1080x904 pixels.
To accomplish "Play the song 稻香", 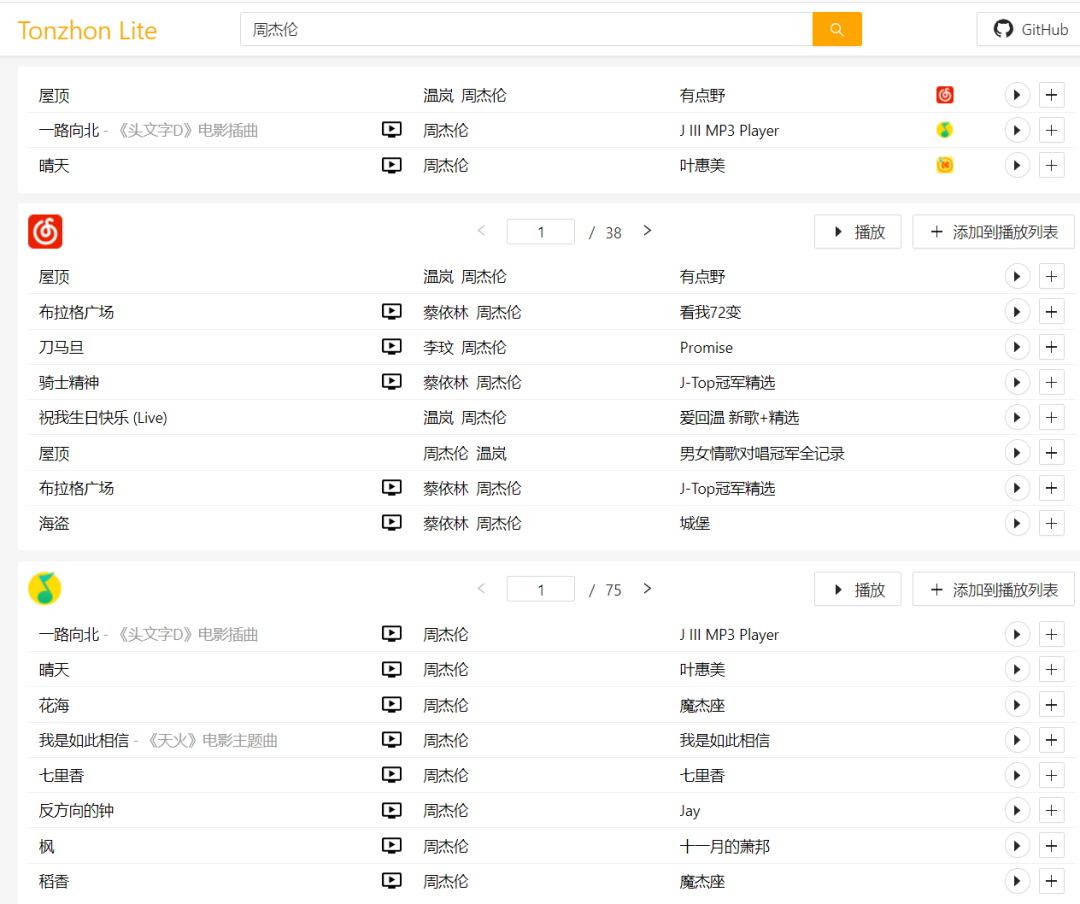I will click(1017, 881).
